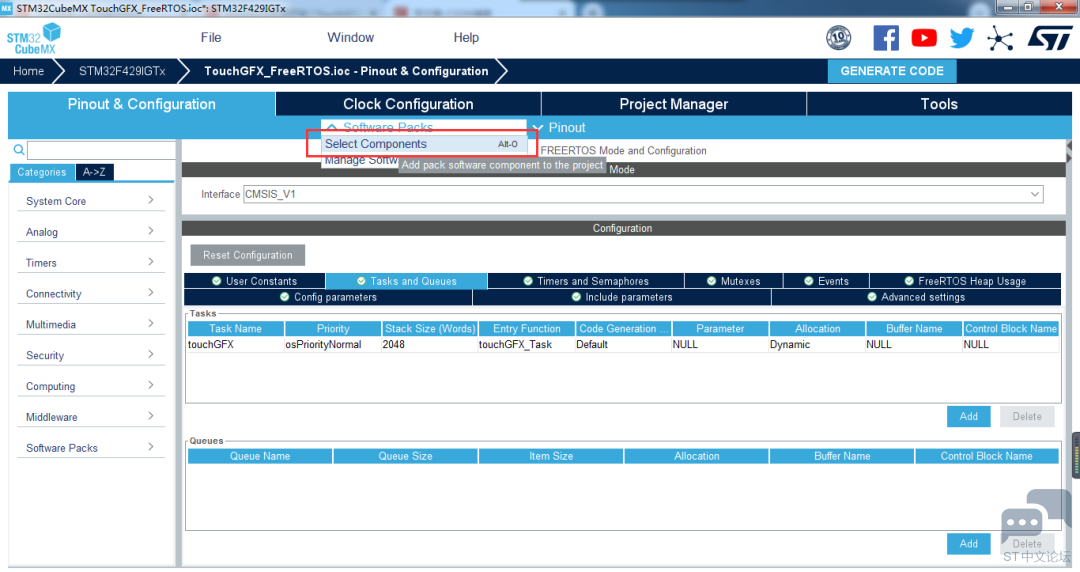Click the 10-year anniversary badge icon

(839, 38)
